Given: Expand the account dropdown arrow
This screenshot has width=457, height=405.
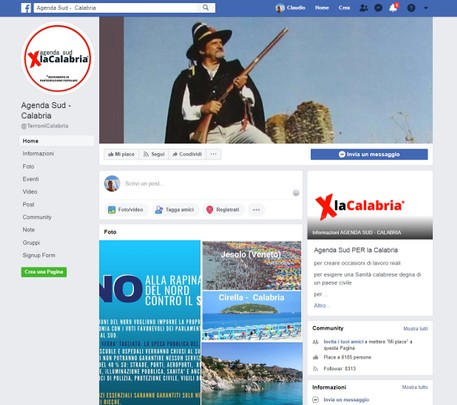Looking at the screenshot, I should (x=426, y=8).
